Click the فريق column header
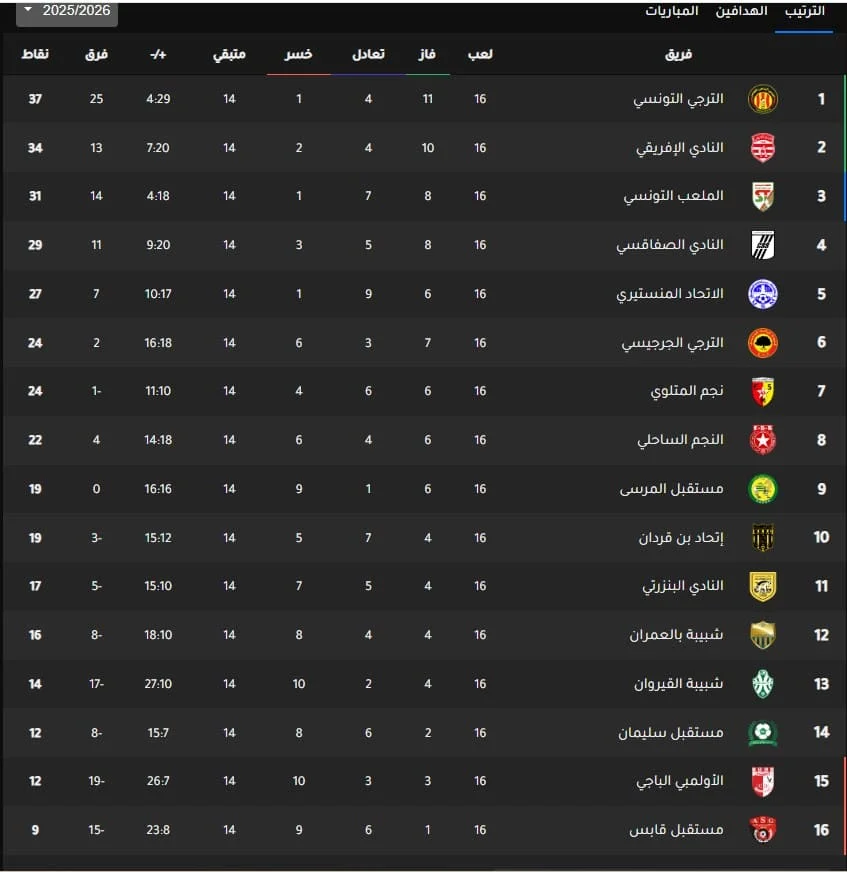Screen dimensions: 847x872 679,54
